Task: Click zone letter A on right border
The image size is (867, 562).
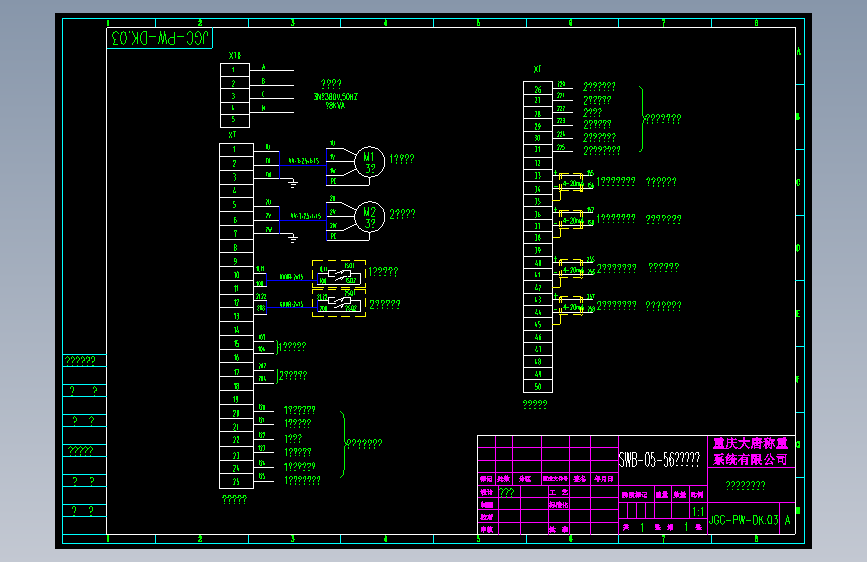Action: (798, 51)
